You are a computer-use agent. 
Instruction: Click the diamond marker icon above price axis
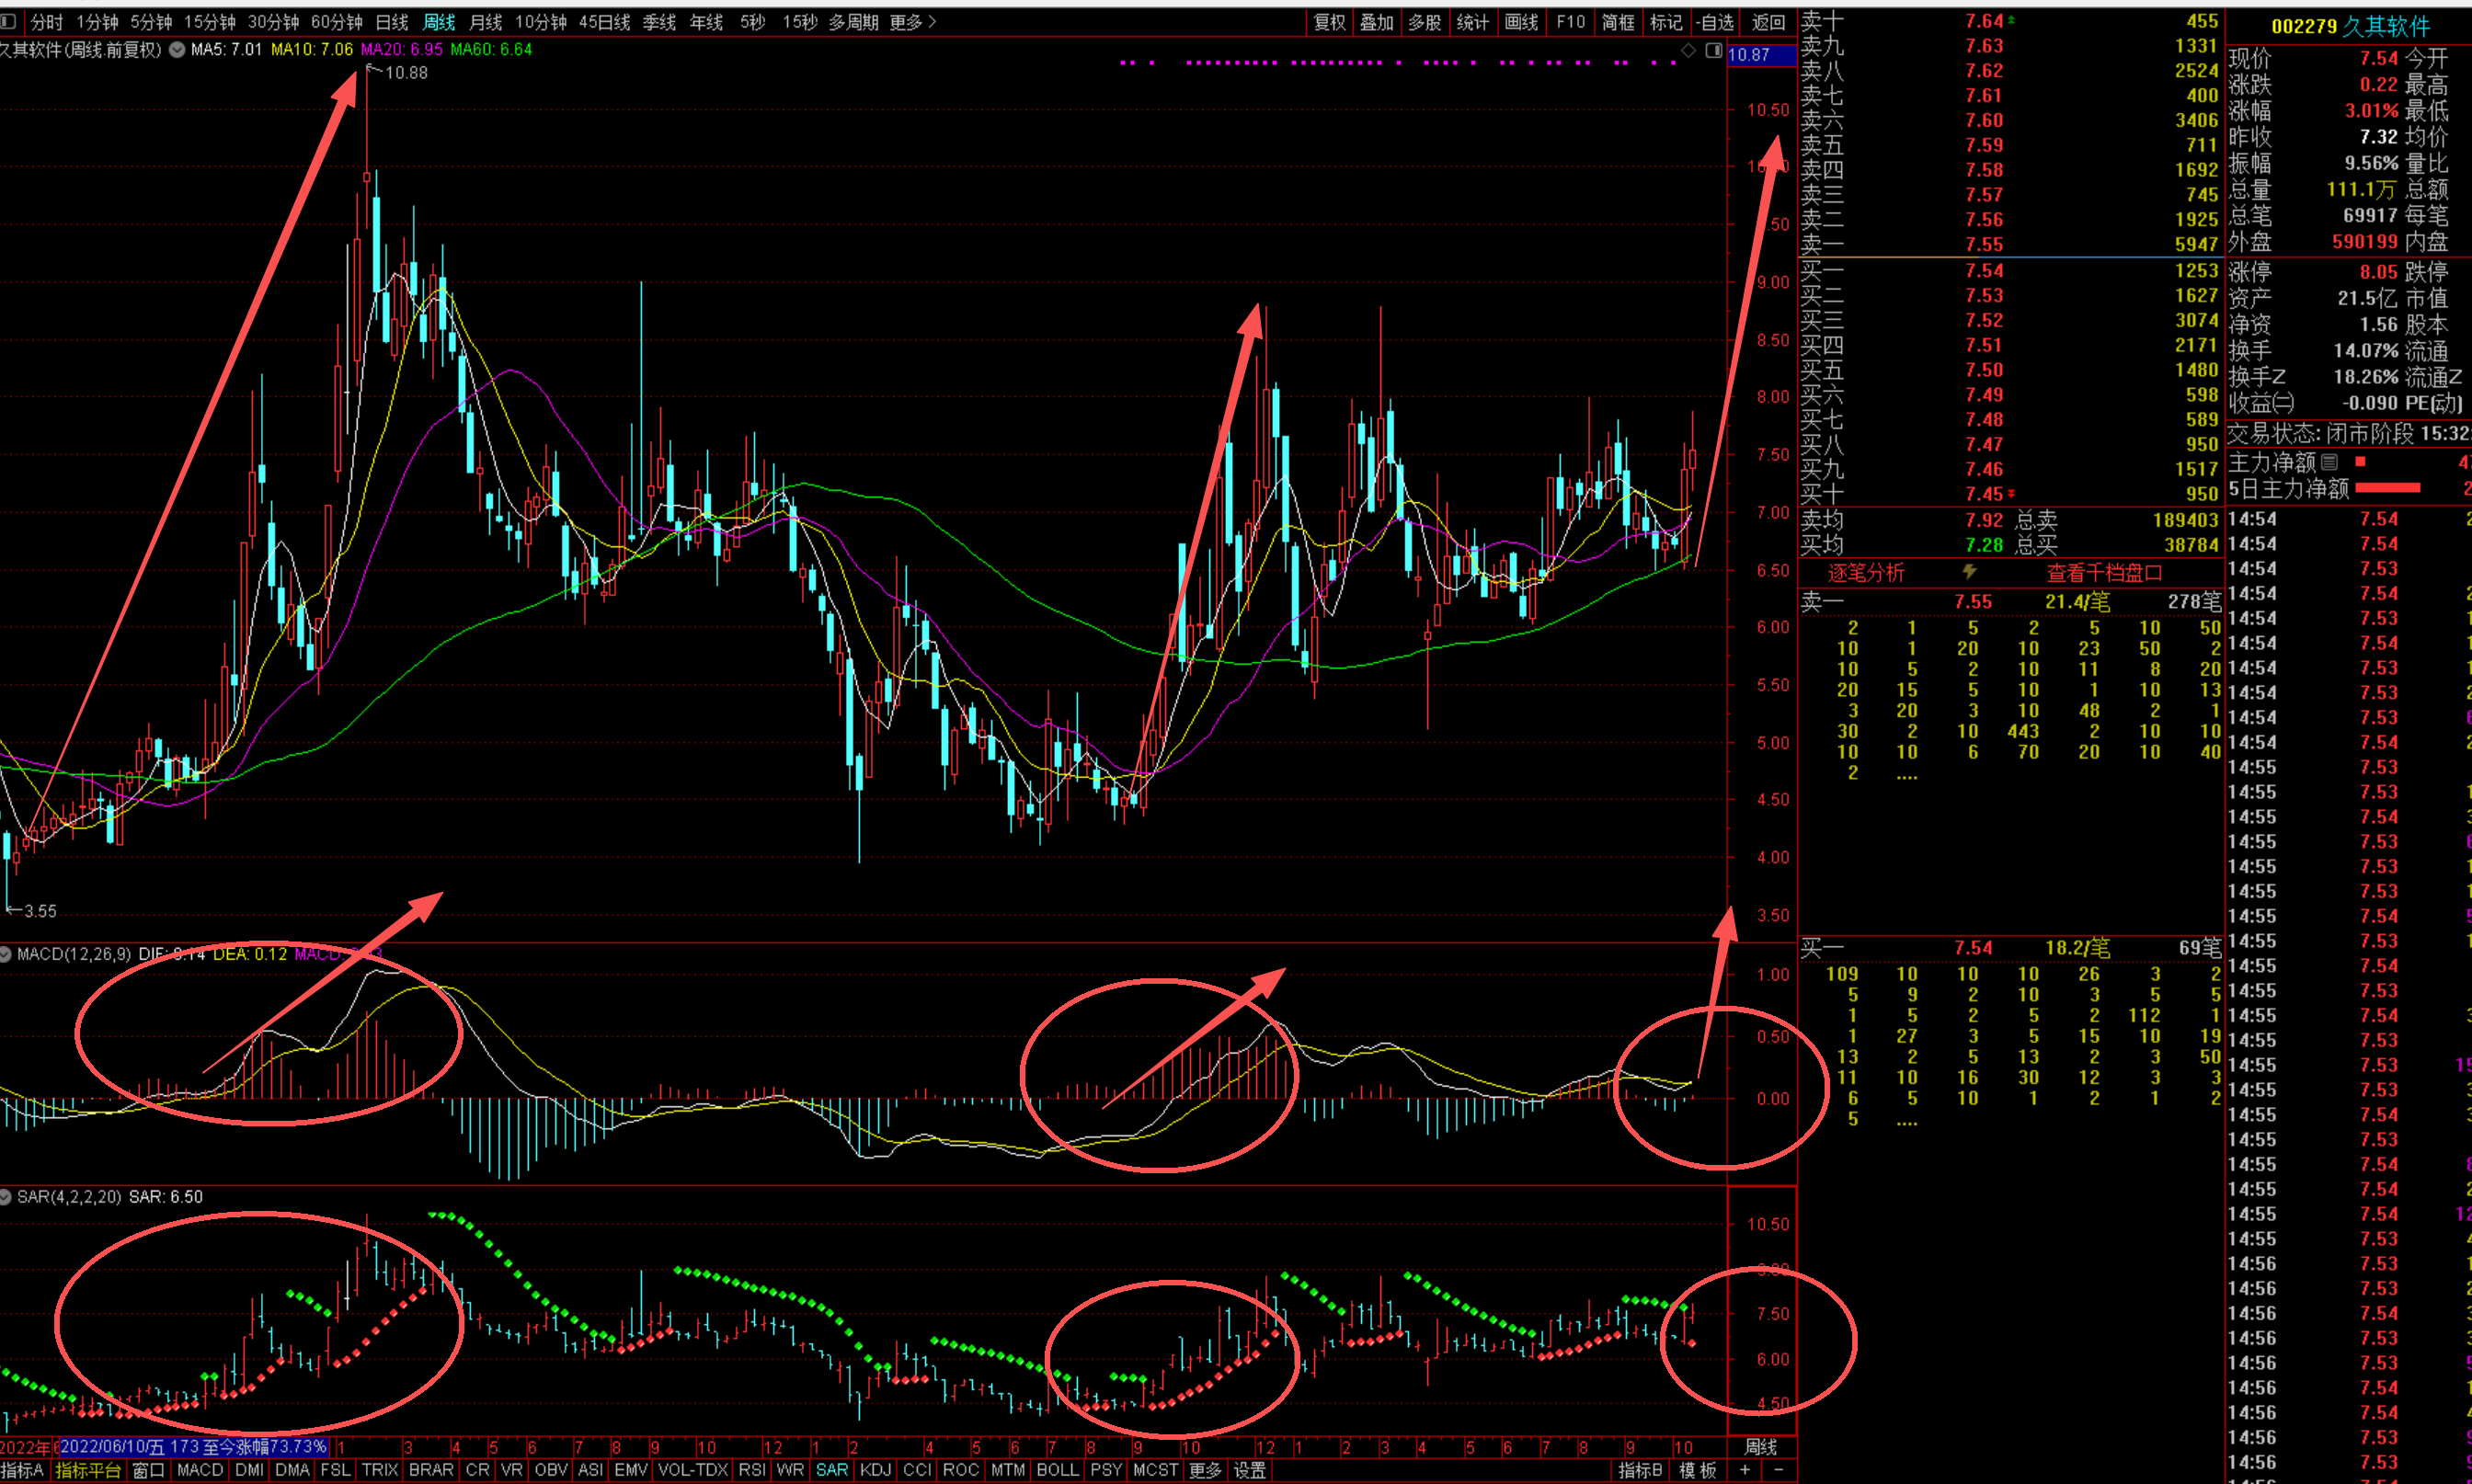(x=1688, y=50)
